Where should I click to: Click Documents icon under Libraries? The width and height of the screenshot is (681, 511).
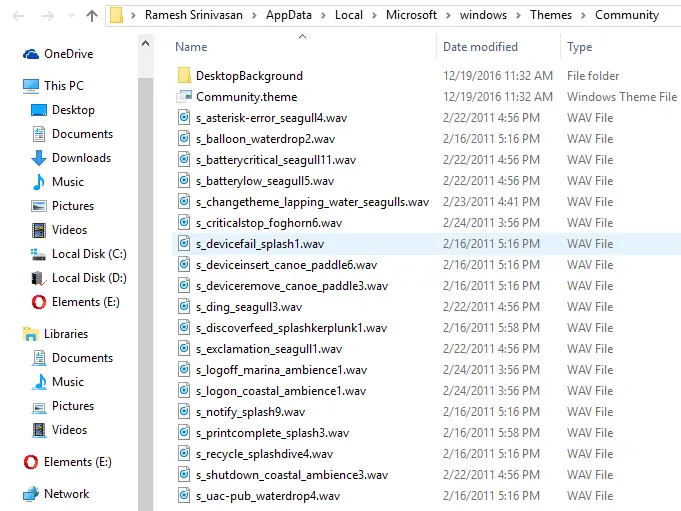click(39, 358)
